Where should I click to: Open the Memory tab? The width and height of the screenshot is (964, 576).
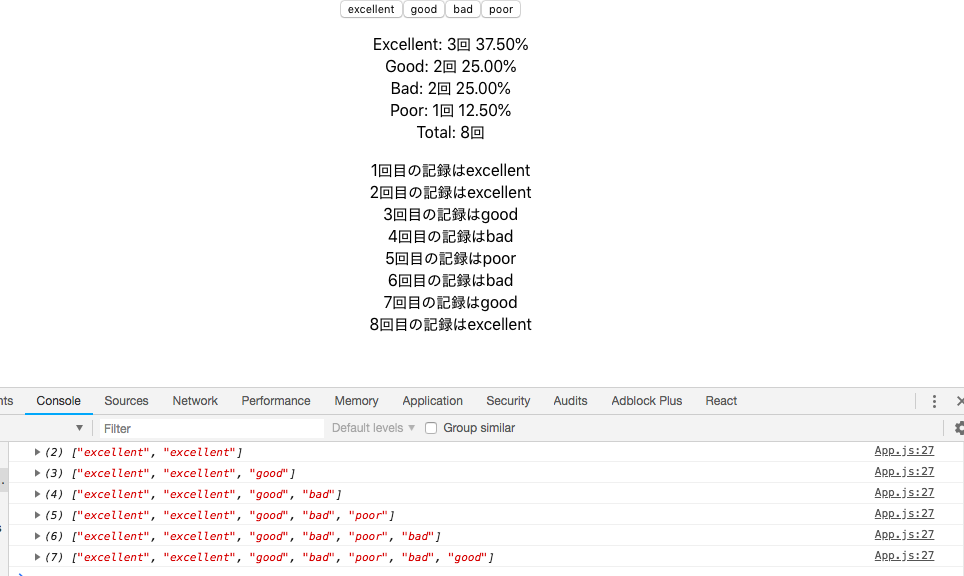[357, 401]
